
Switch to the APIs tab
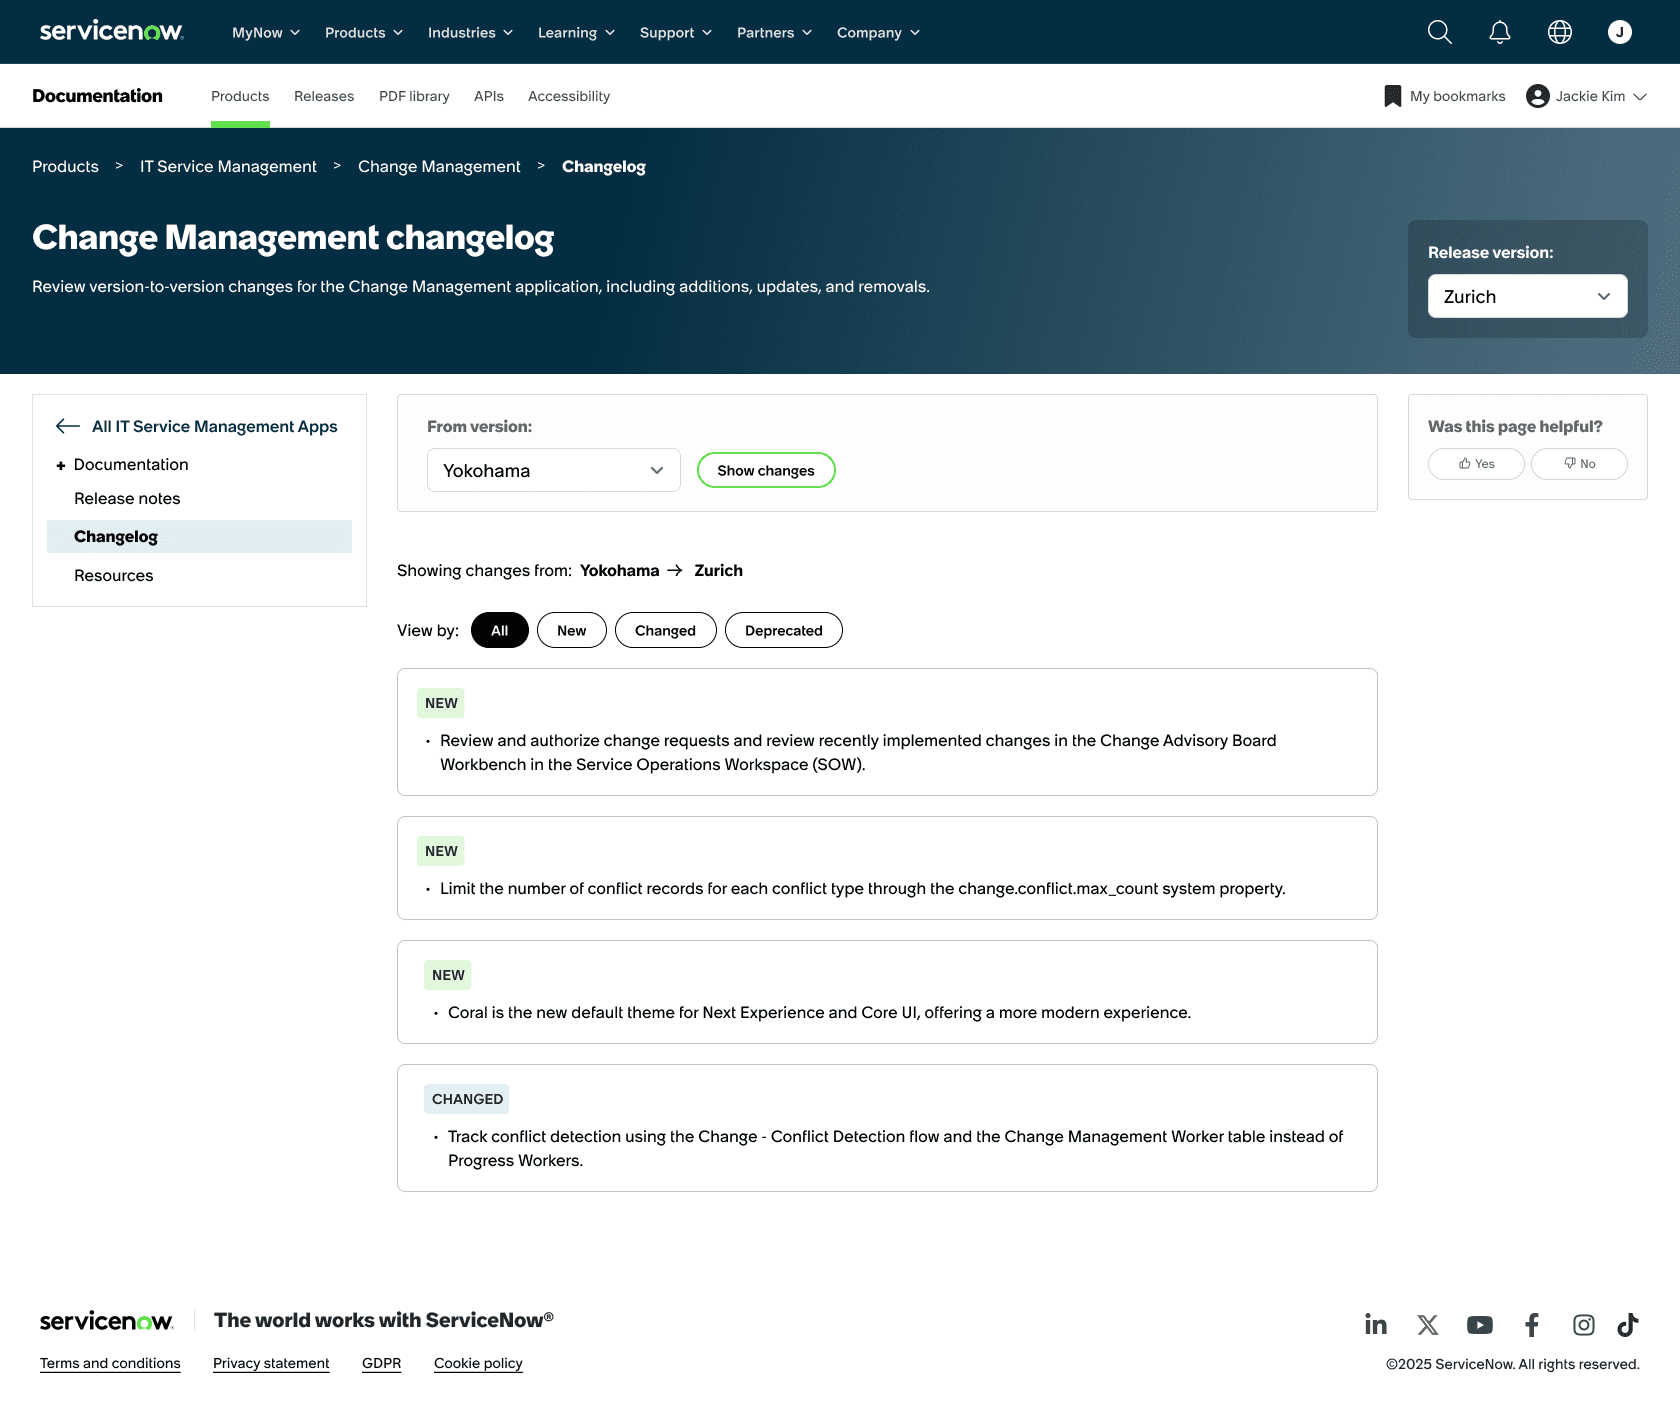pyautogui.click(x=489, y=96)
